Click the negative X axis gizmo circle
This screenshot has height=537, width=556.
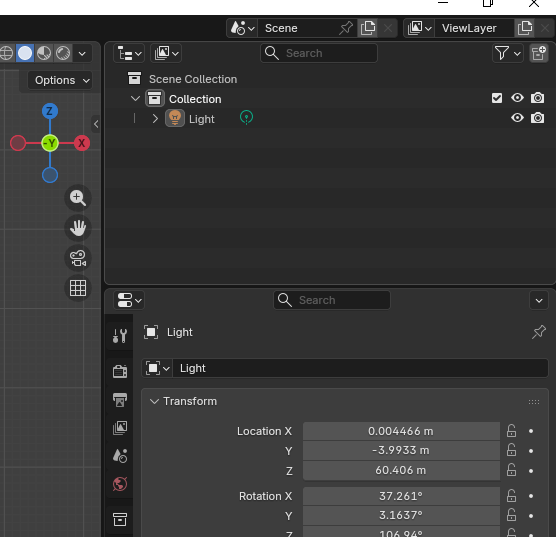tap(18, 143)
